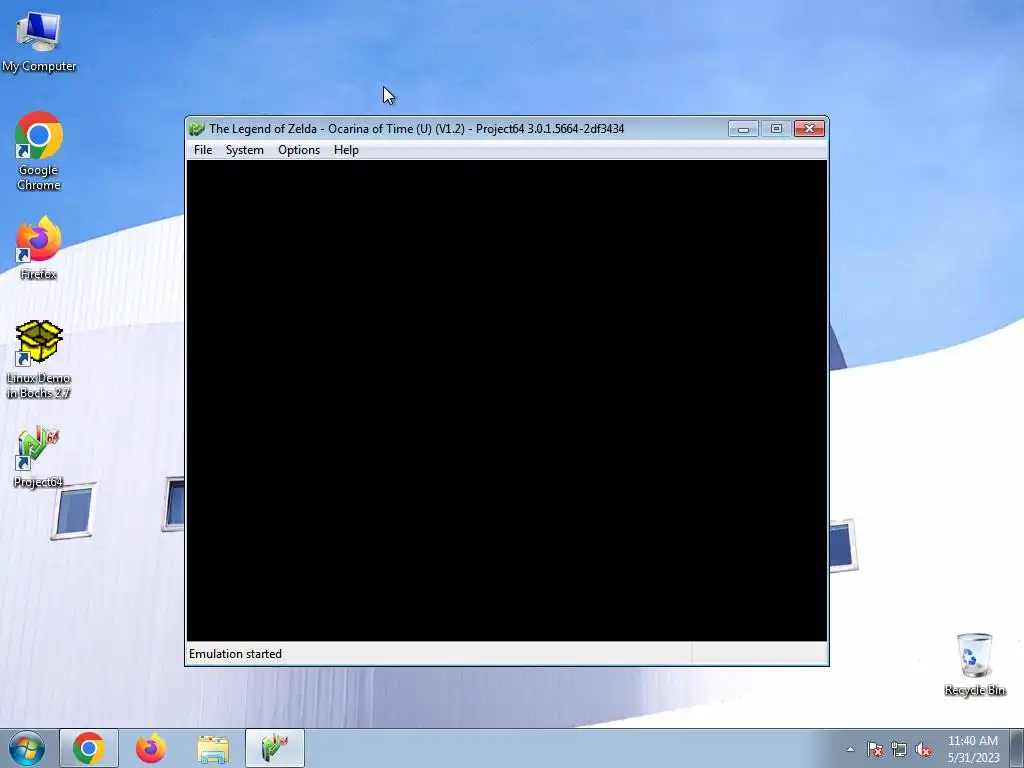Viewport: 1024px width, 768px height.
Task: Open Windows Explorer from the taskbar
Action: (213, 748)
